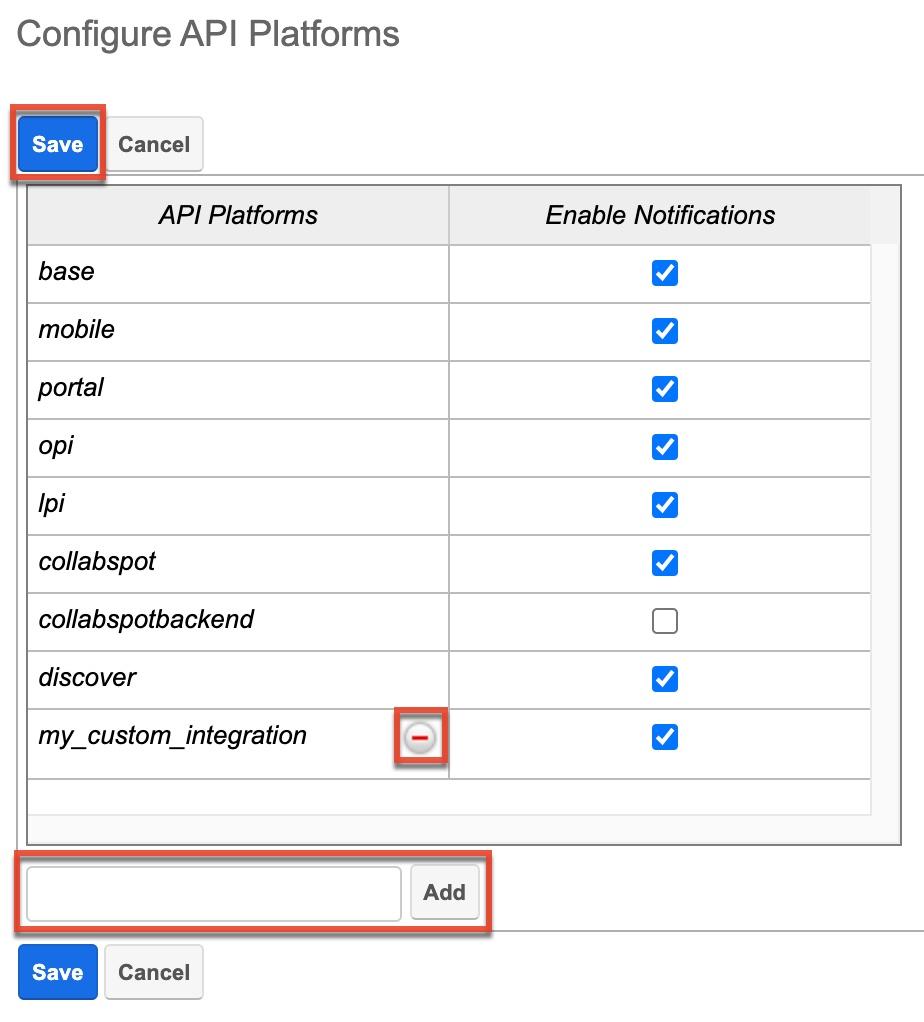This screenshot has height=1022, width=924.
Task: Click the API Platforms column header
Action: click(237, 215)
